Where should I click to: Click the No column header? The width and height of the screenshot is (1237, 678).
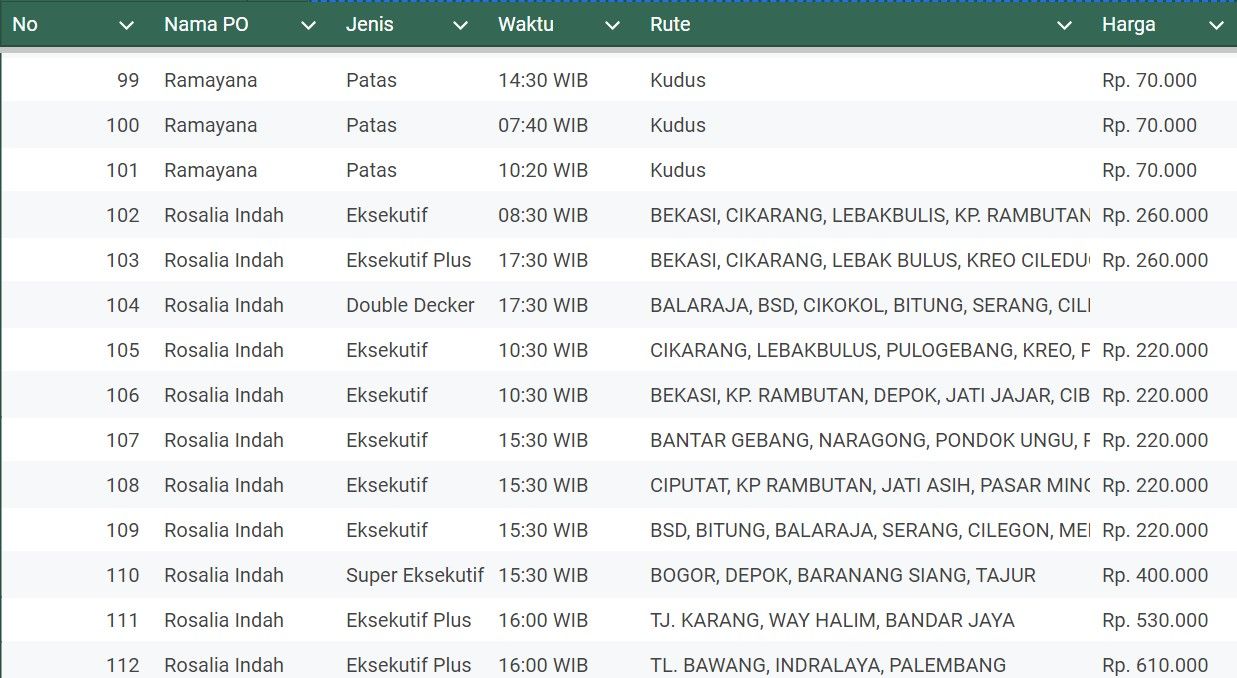pos(22,24)
